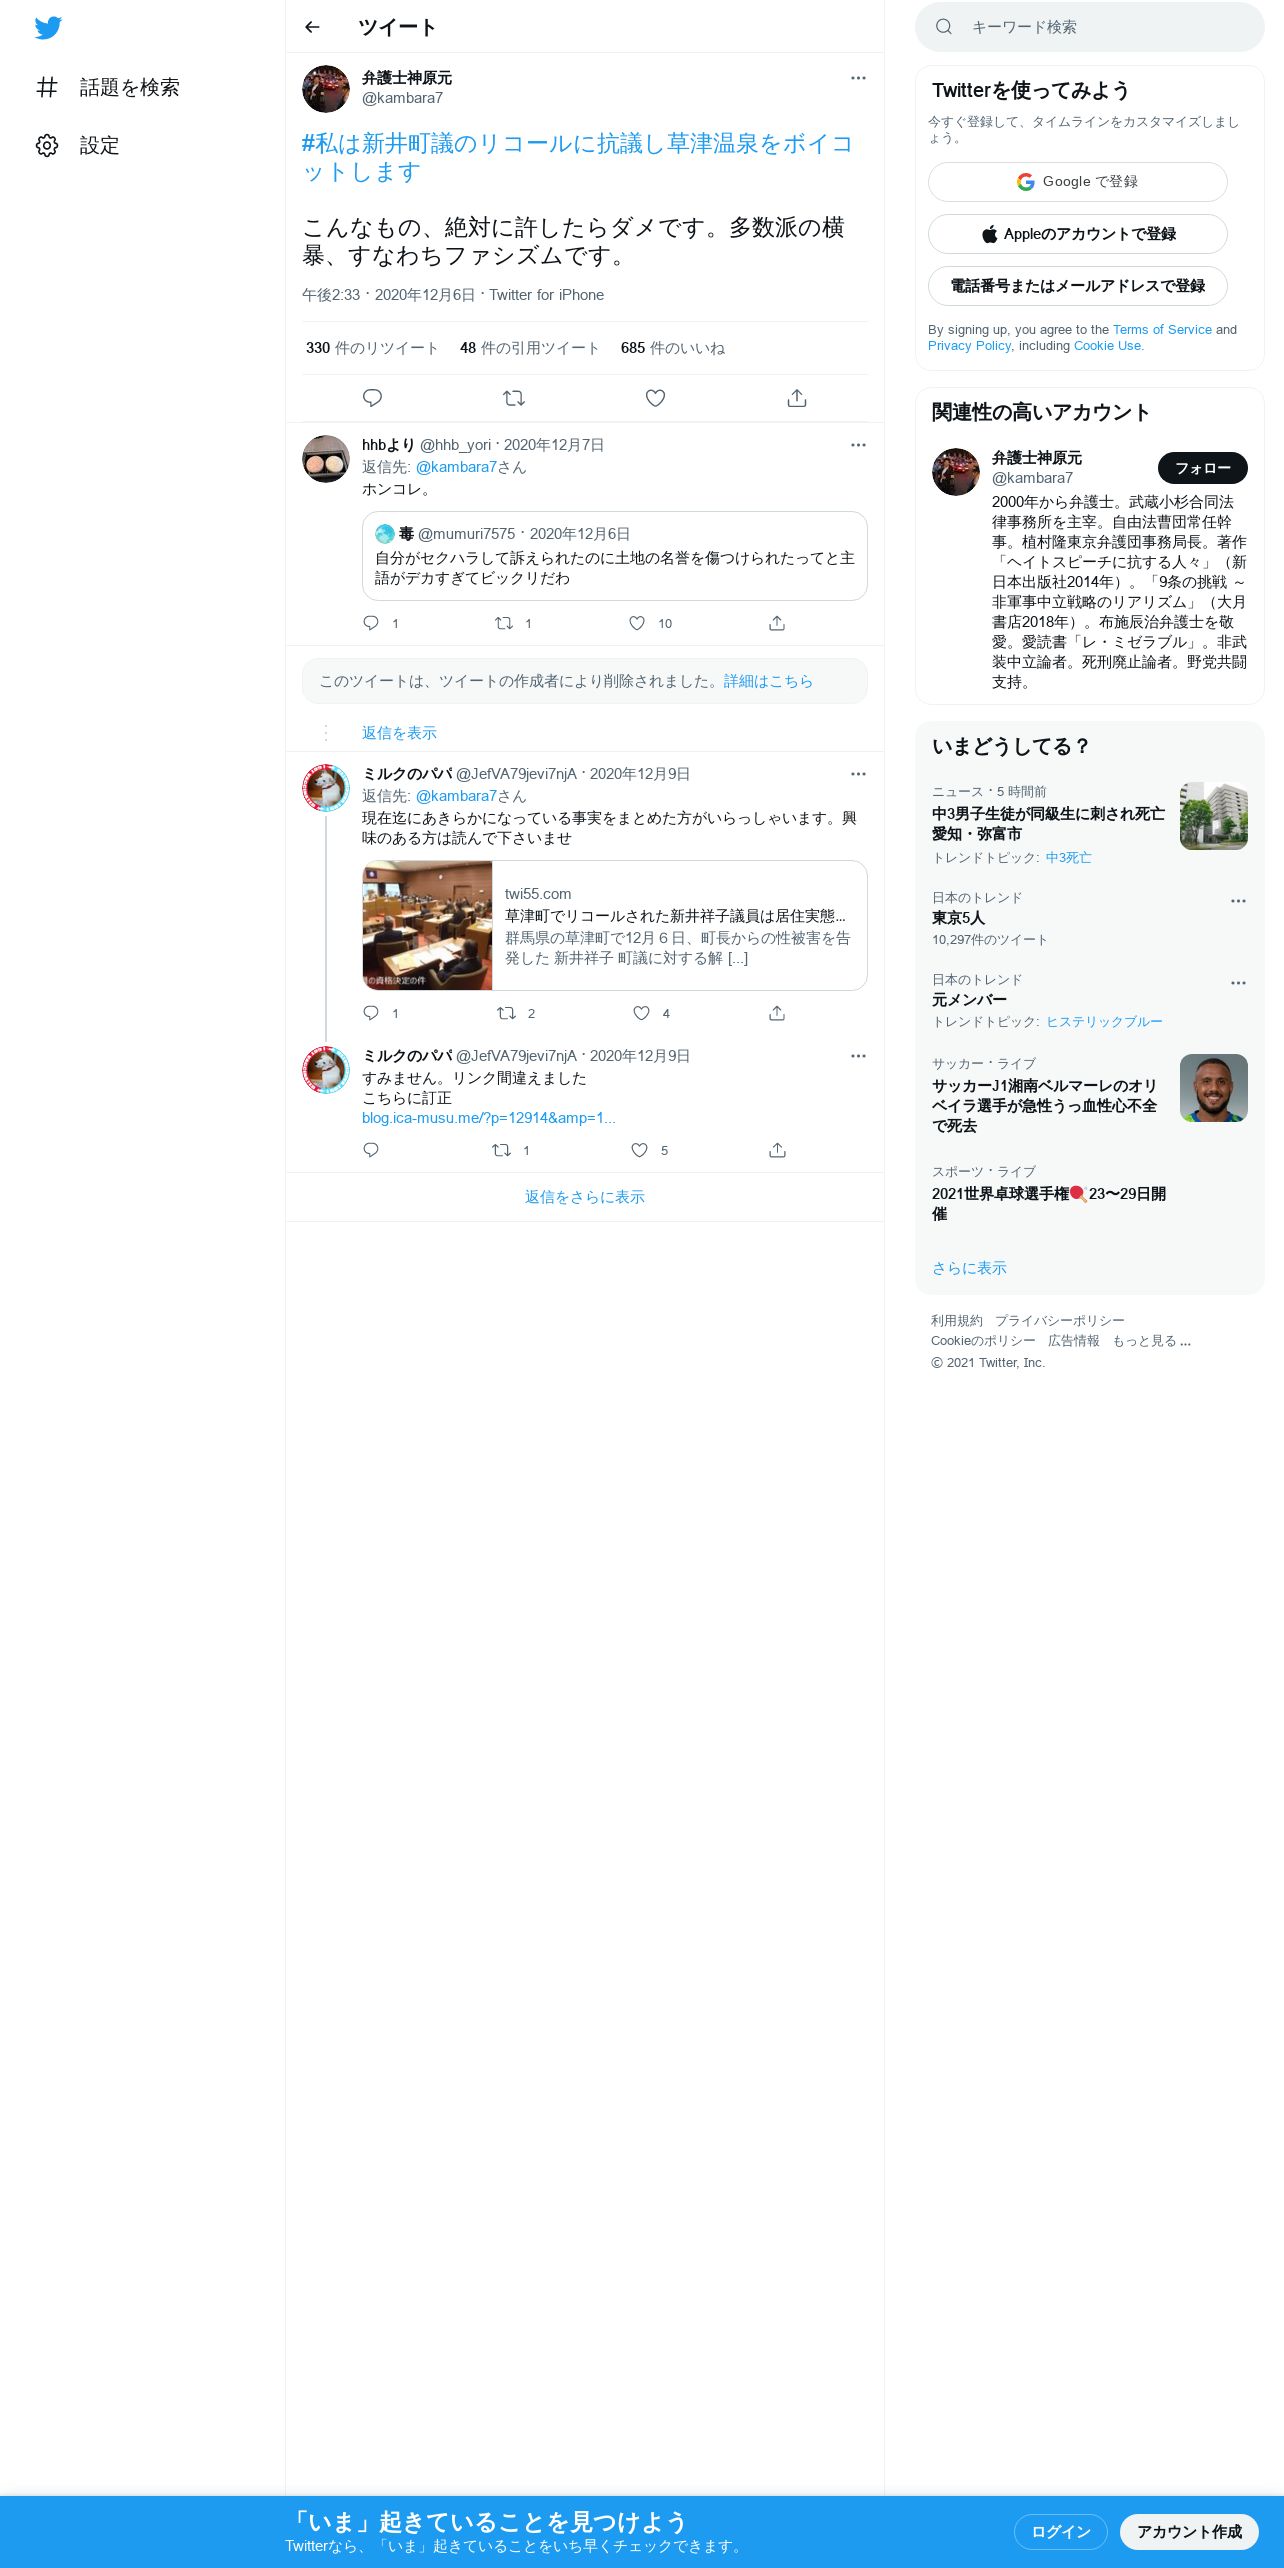Expand もっと見る footer menu
1284x2568 pixels.
(1152, 1341)
